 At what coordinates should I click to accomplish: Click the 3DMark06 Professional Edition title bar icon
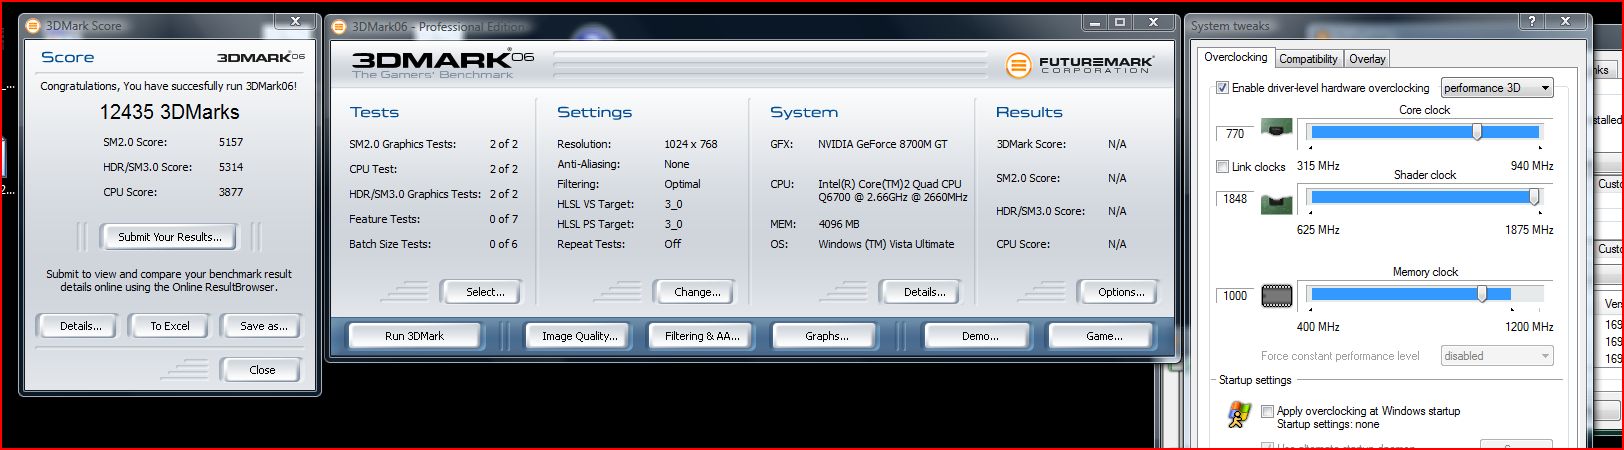click(x=340, y=26)
